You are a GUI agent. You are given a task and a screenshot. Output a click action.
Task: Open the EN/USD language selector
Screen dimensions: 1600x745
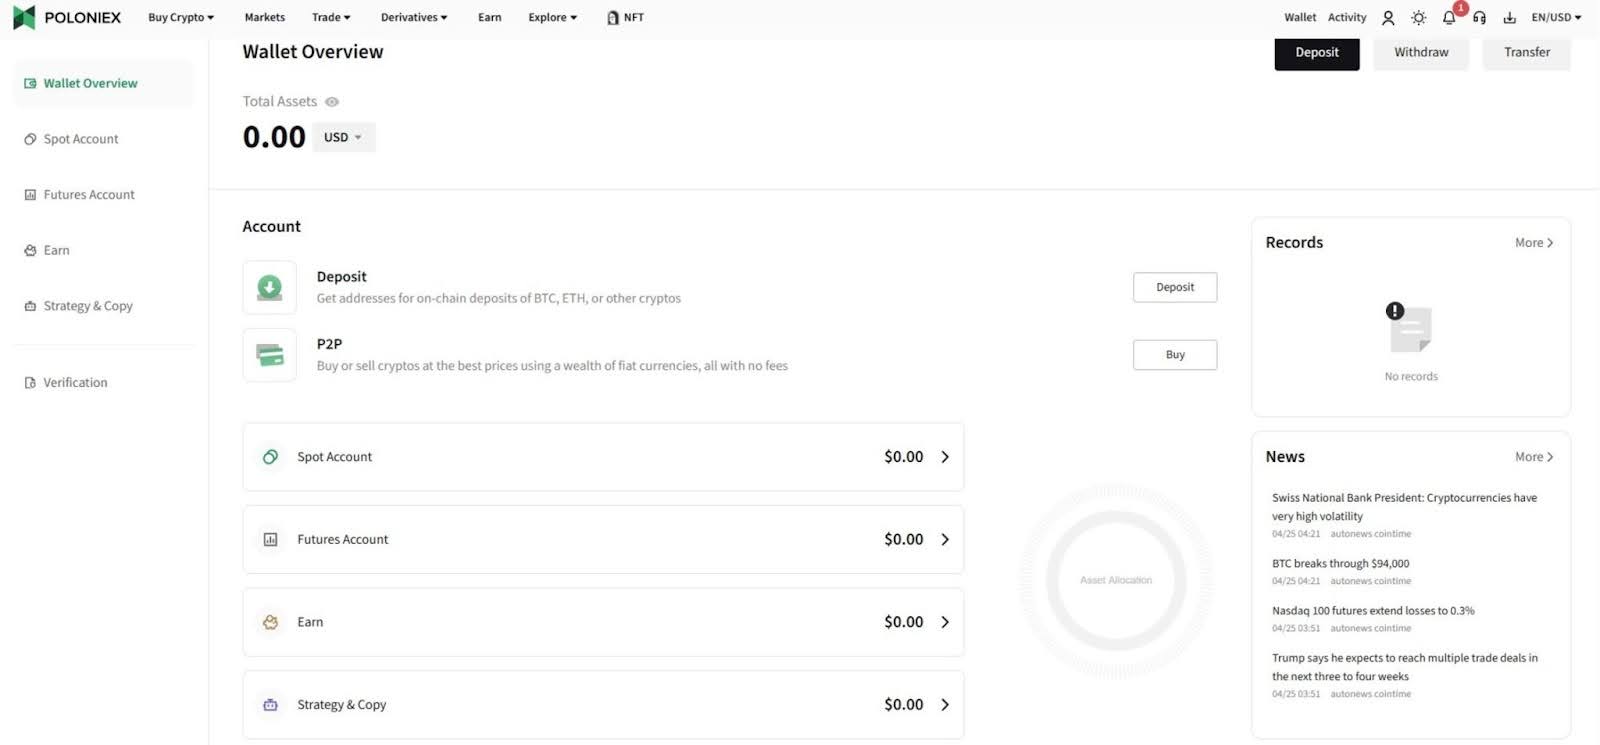click(x=1557, y=18)
